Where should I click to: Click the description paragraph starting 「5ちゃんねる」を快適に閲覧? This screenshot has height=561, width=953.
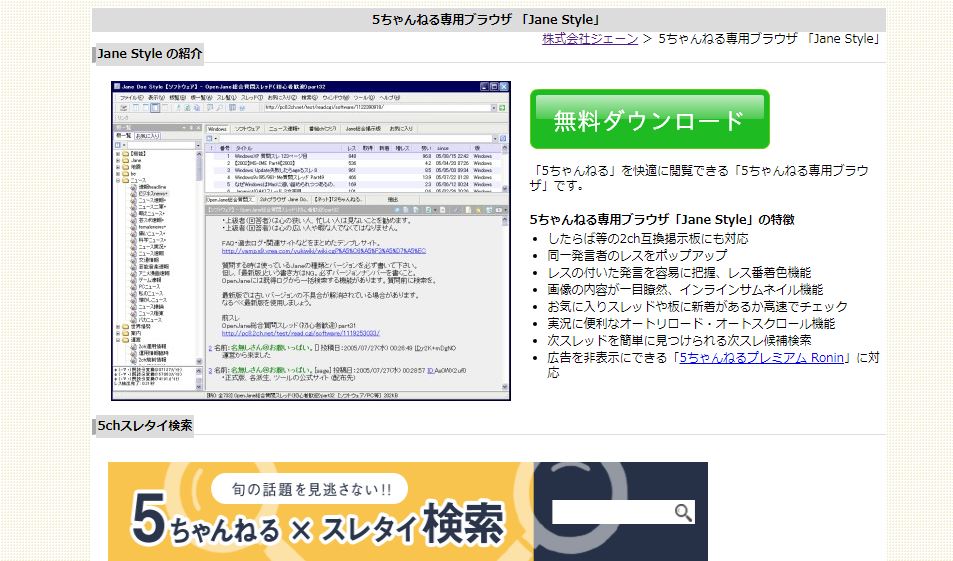(x=699, y=178)
